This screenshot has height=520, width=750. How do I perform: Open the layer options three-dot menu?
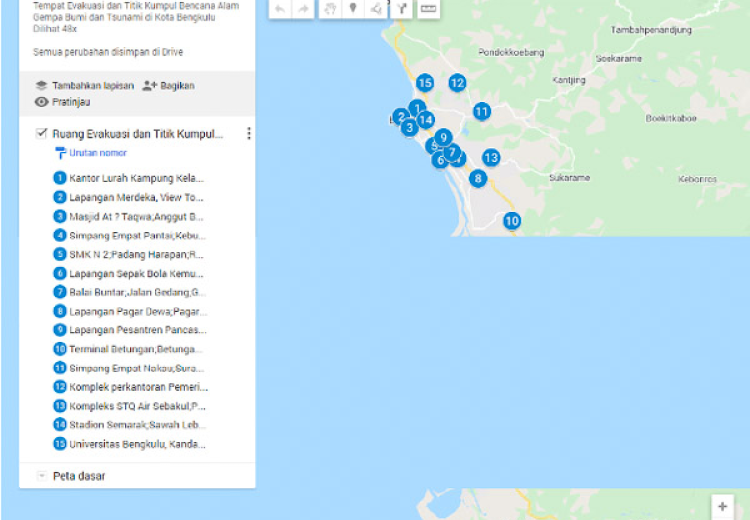pos(248,133)
